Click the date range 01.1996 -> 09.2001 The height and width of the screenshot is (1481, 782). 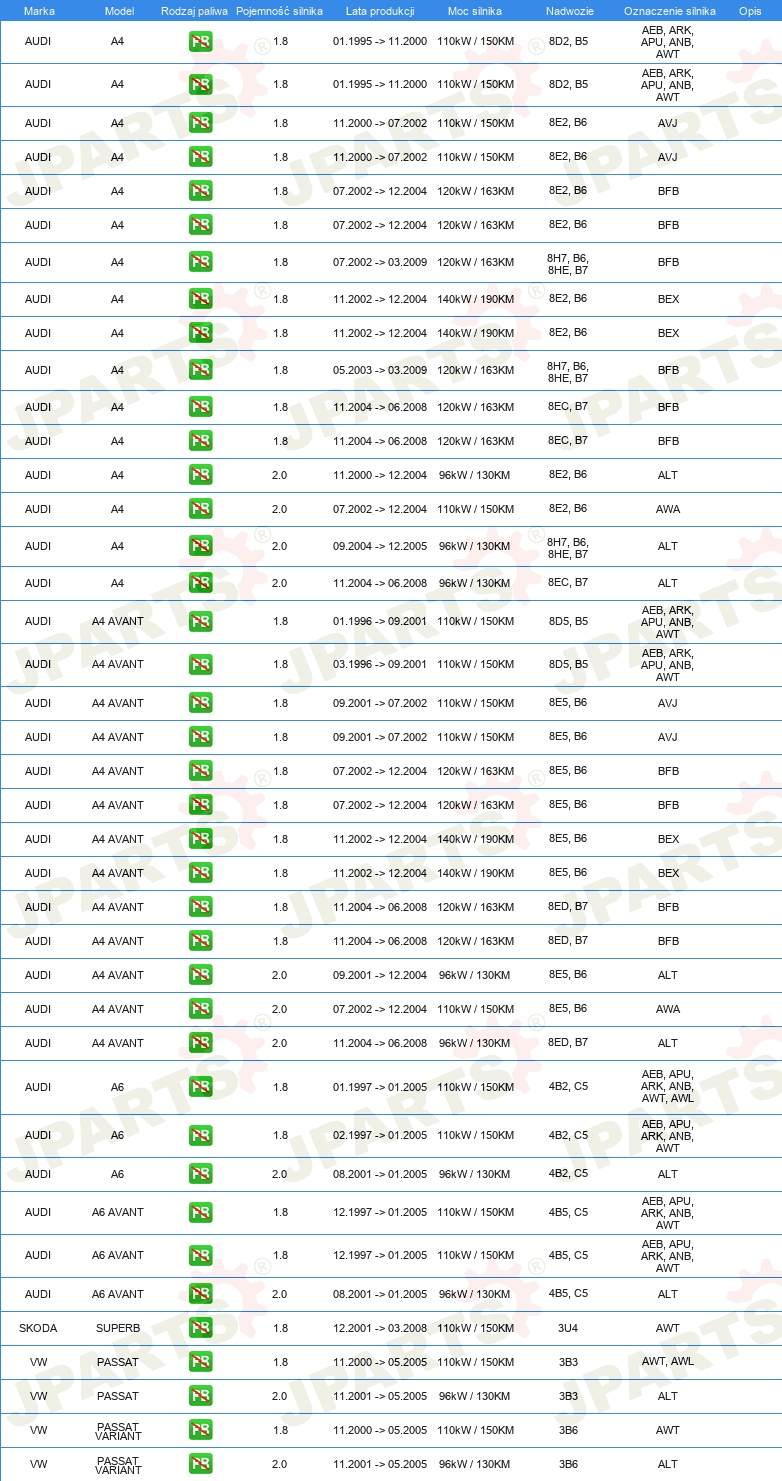[x=380, y=621]
